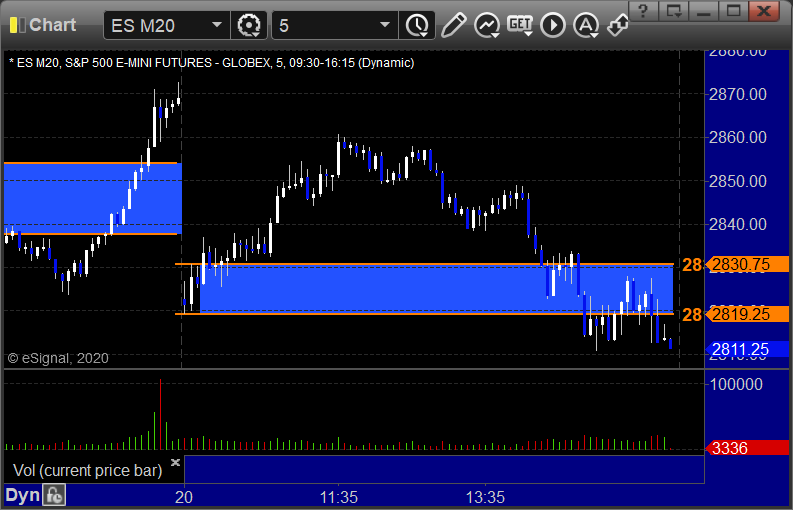Click the 11:35 time axis label
The image size is (793, 510).
click(x=338, y=497)
